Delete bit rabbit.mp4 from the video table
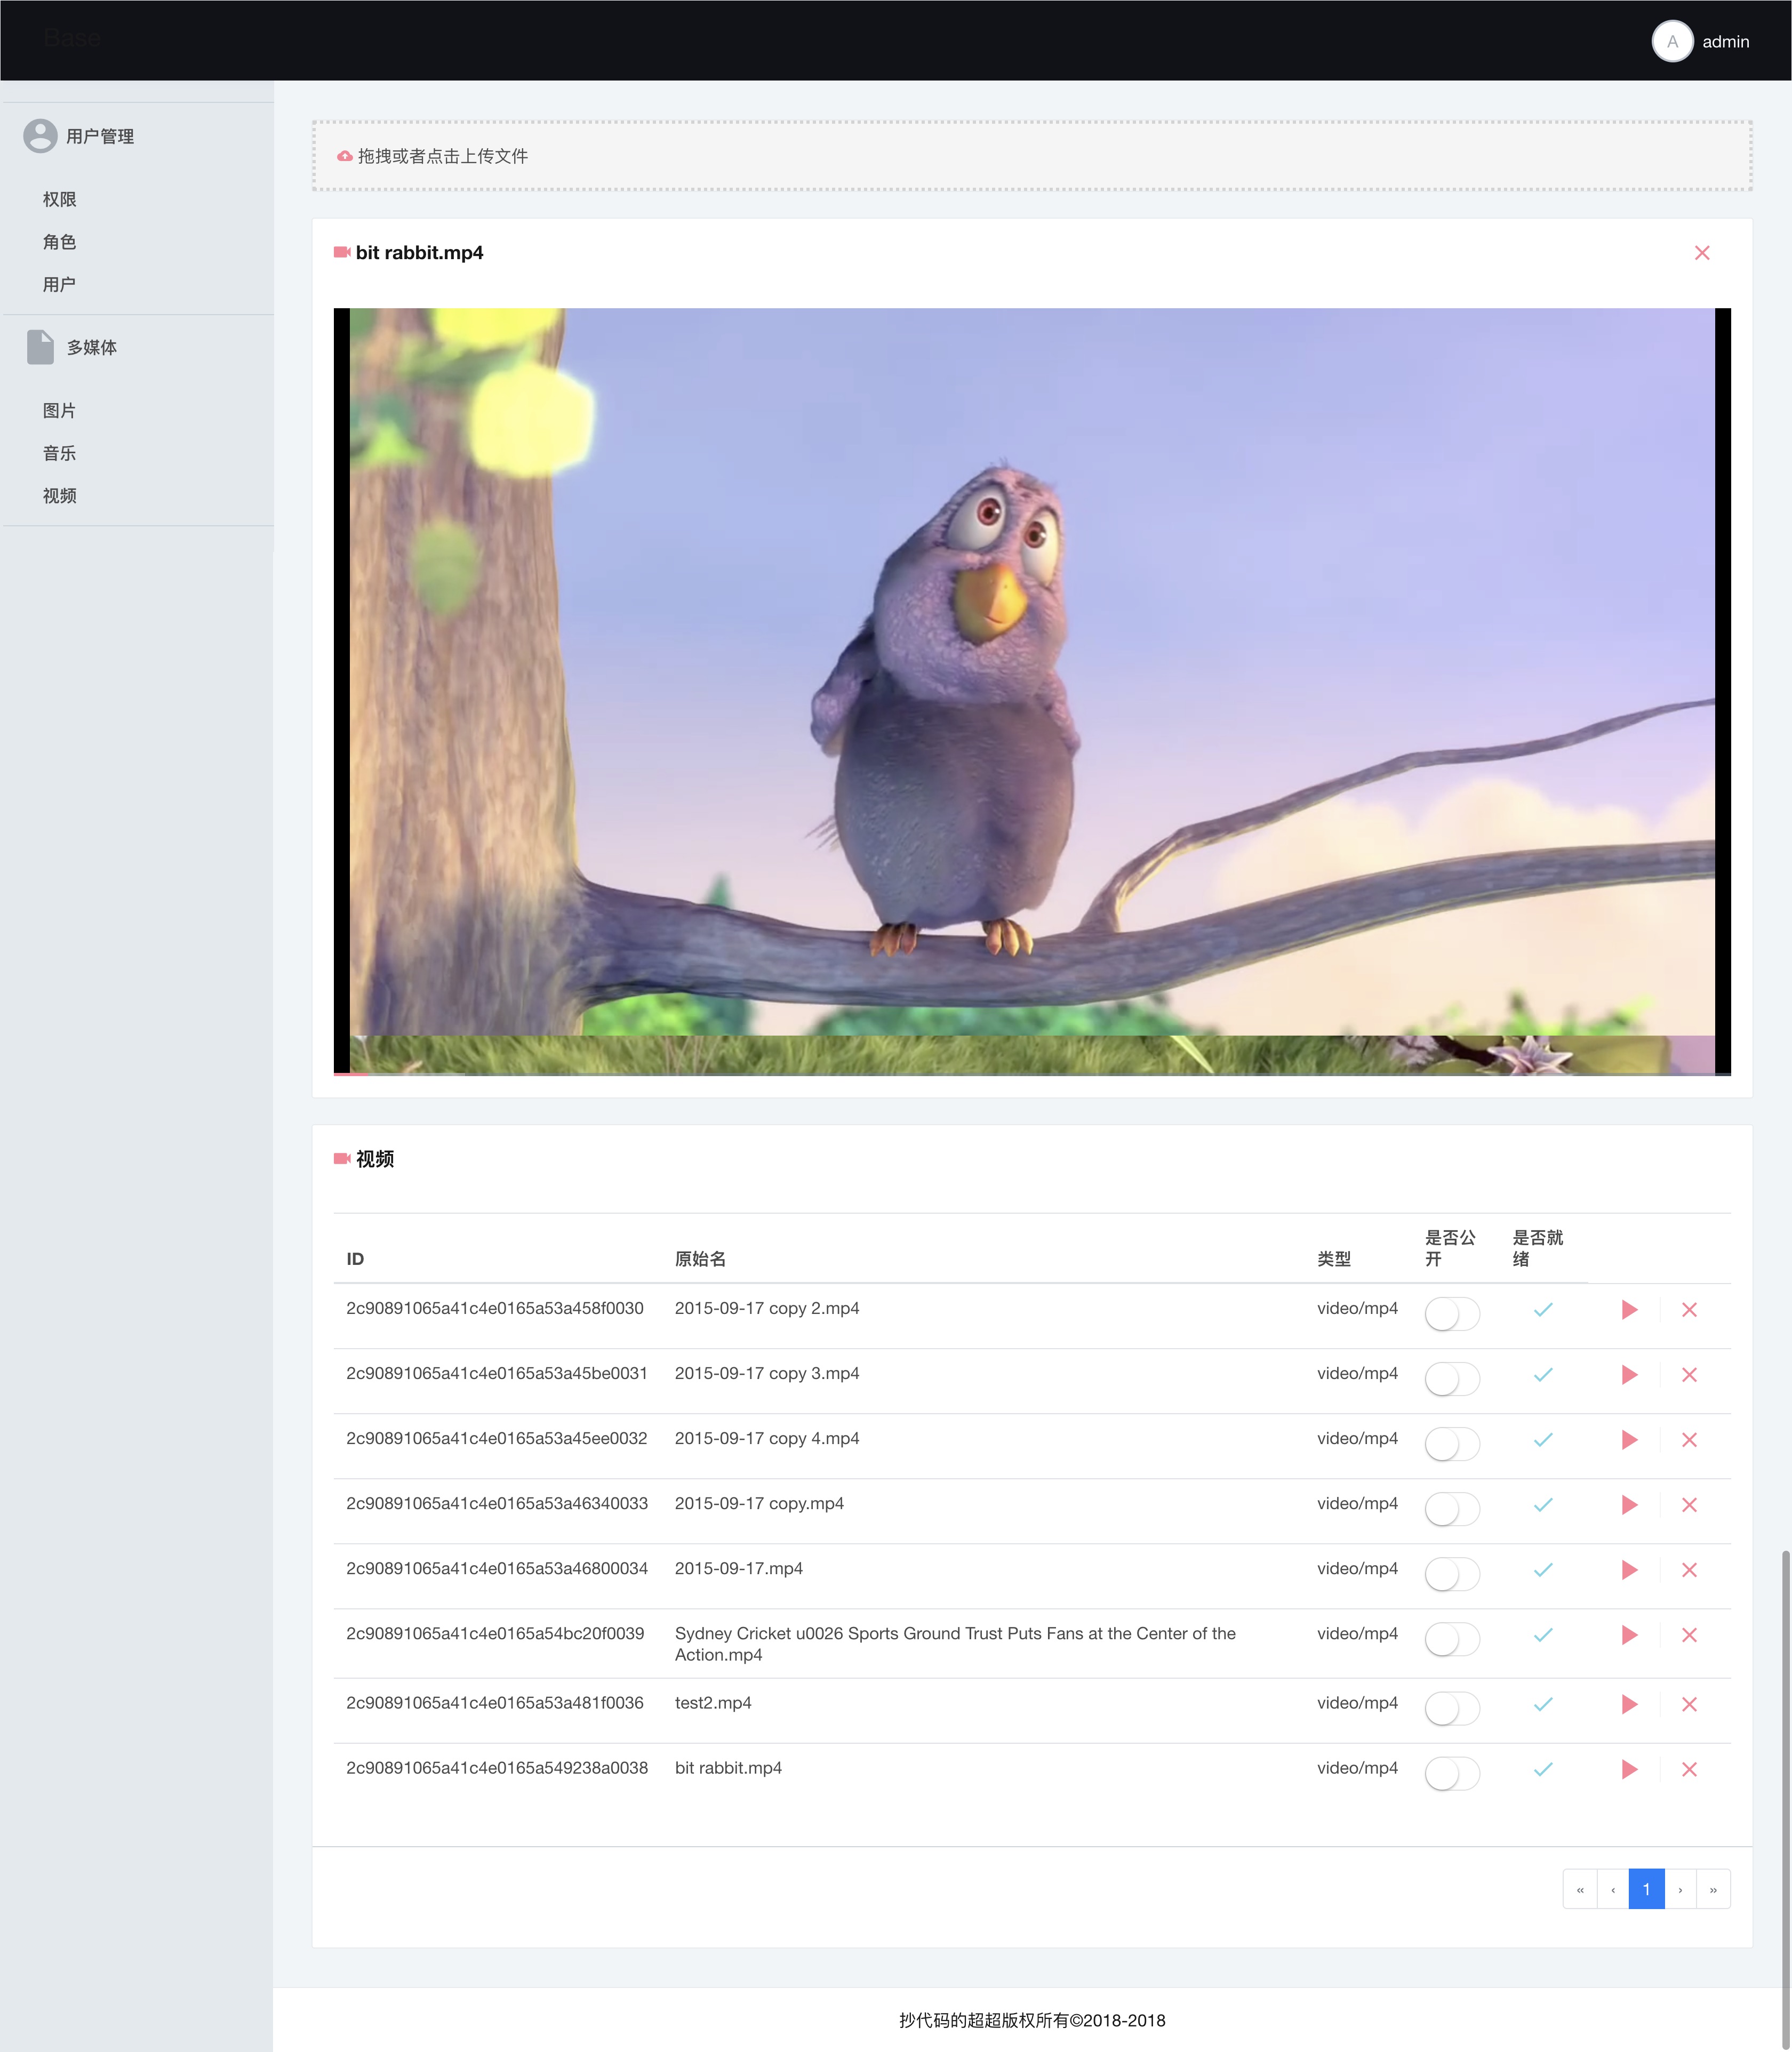The width and height of the screenshot is (1792, 2052). pos(1689,1769)
